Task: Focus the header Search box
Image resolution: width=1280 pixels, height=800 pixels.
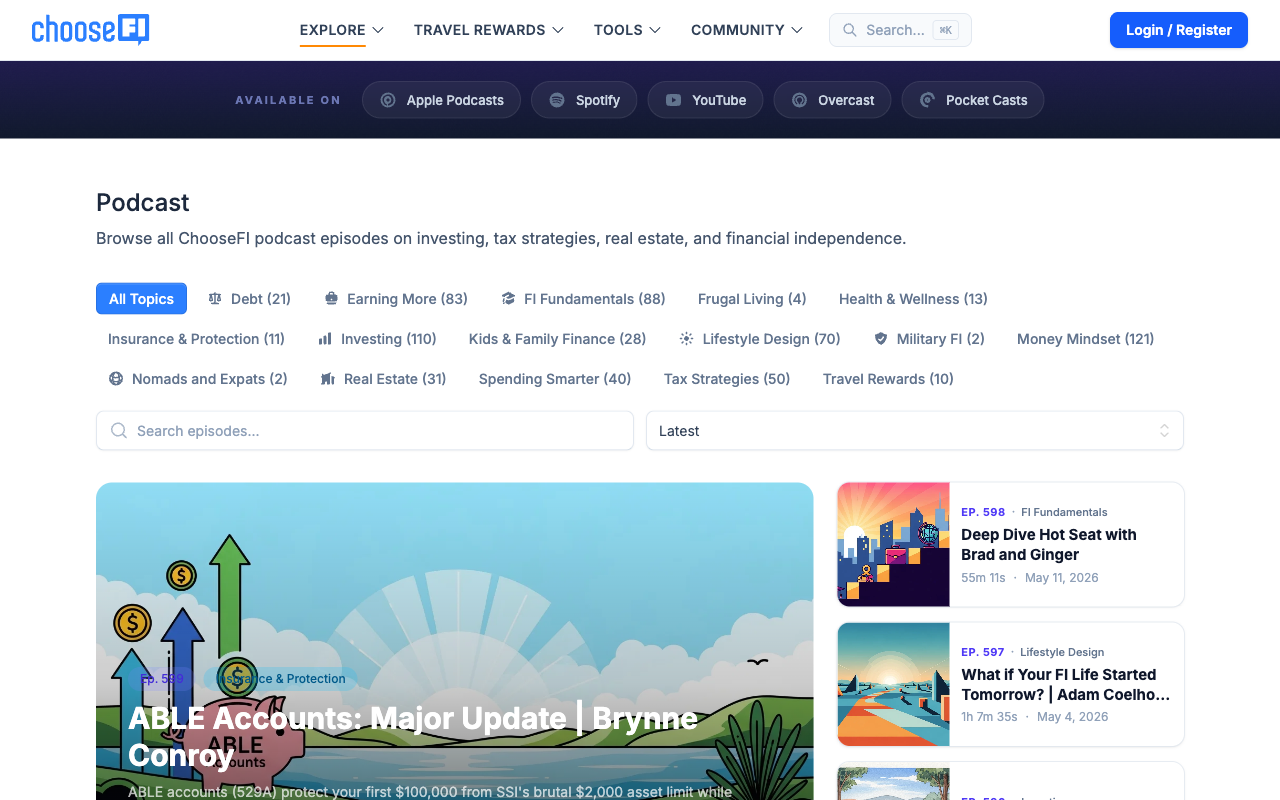Action: (x=900, y=30)
